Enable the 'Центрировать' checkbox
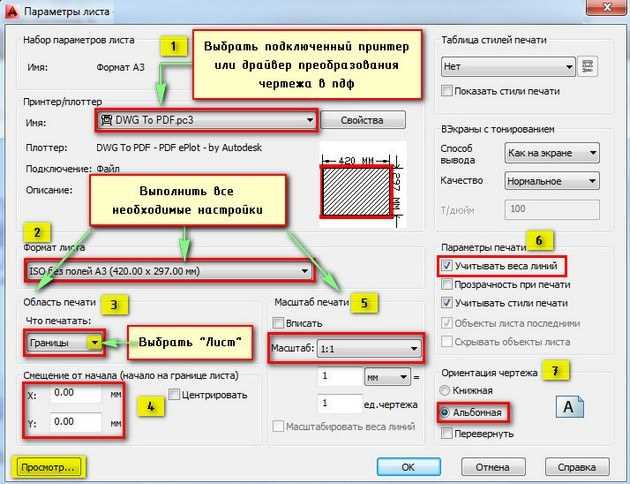 click(x=174, y=394)
